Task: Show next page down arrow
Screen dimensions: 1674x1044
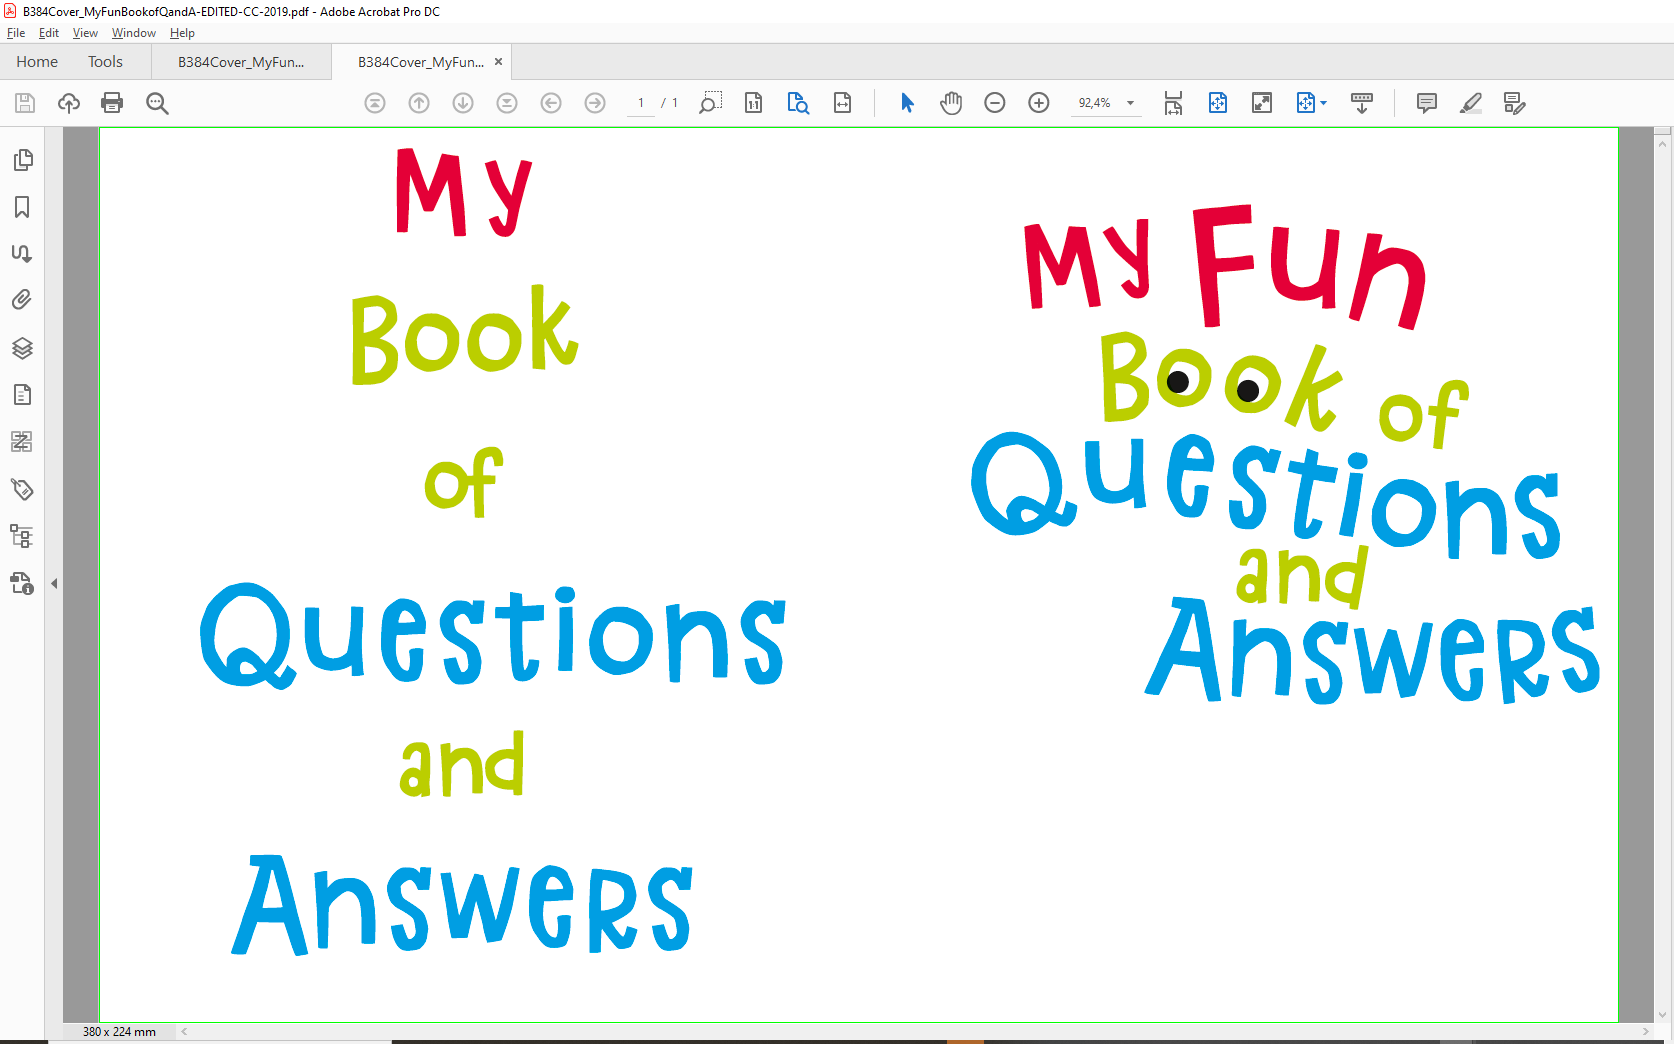Action: click(463, 103)
